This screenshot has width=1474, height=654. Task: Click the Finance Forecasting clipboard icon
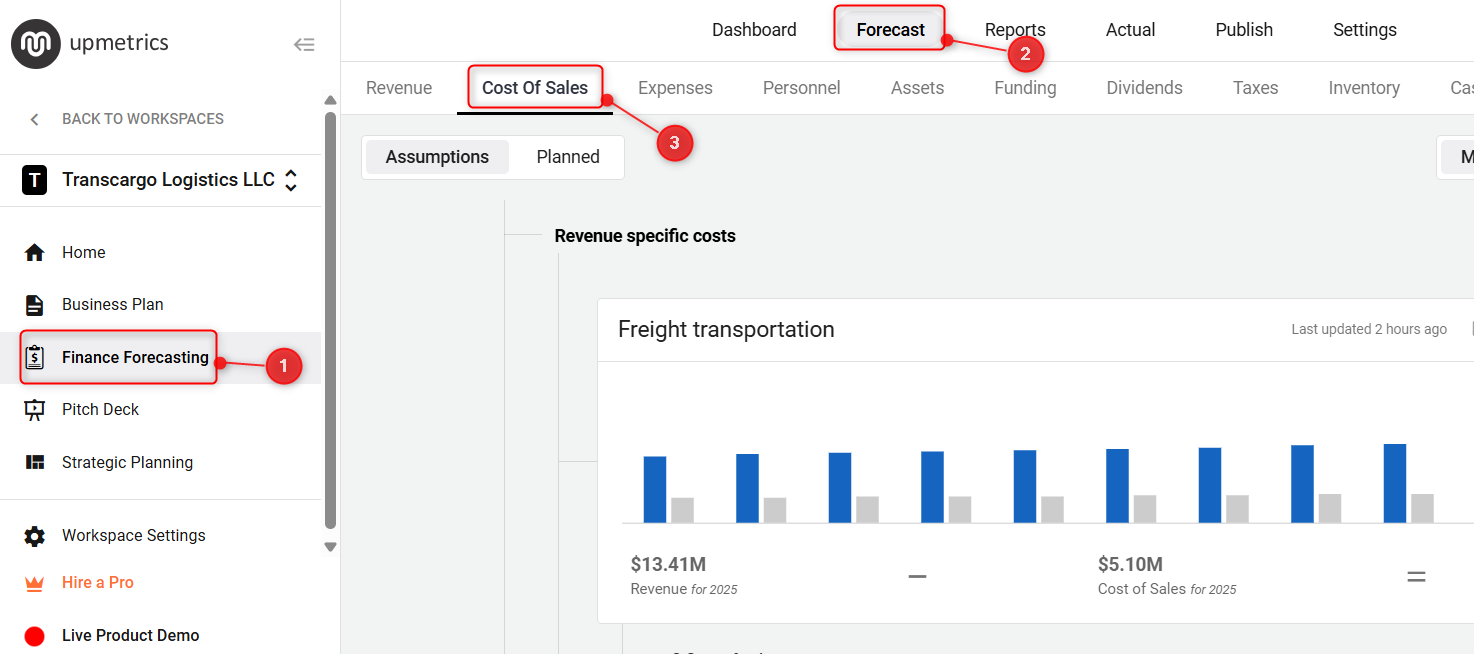(35, 357)
